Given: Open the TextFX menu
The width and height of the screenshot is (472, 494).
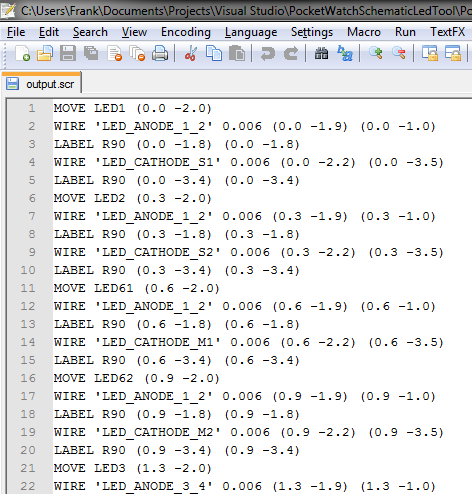Looking at the screenshot, I should pos(447,32).
